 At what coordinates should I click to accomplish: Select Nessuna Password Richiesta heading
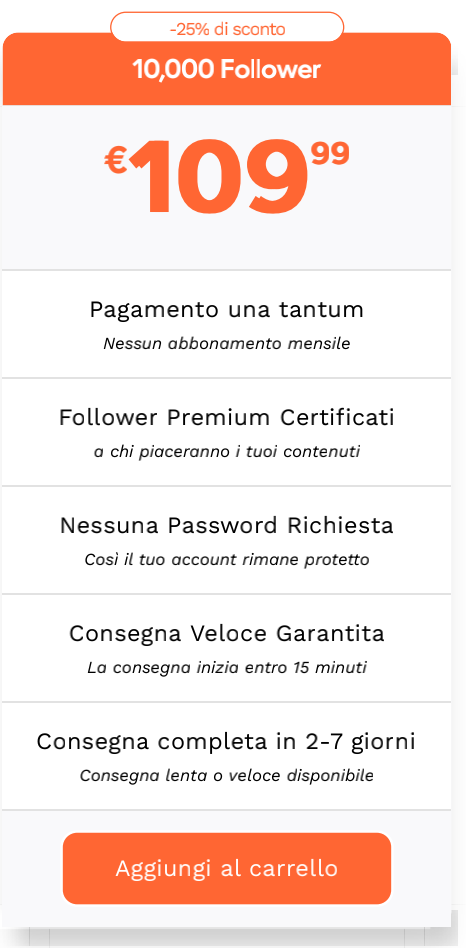(x=227, y=525)
